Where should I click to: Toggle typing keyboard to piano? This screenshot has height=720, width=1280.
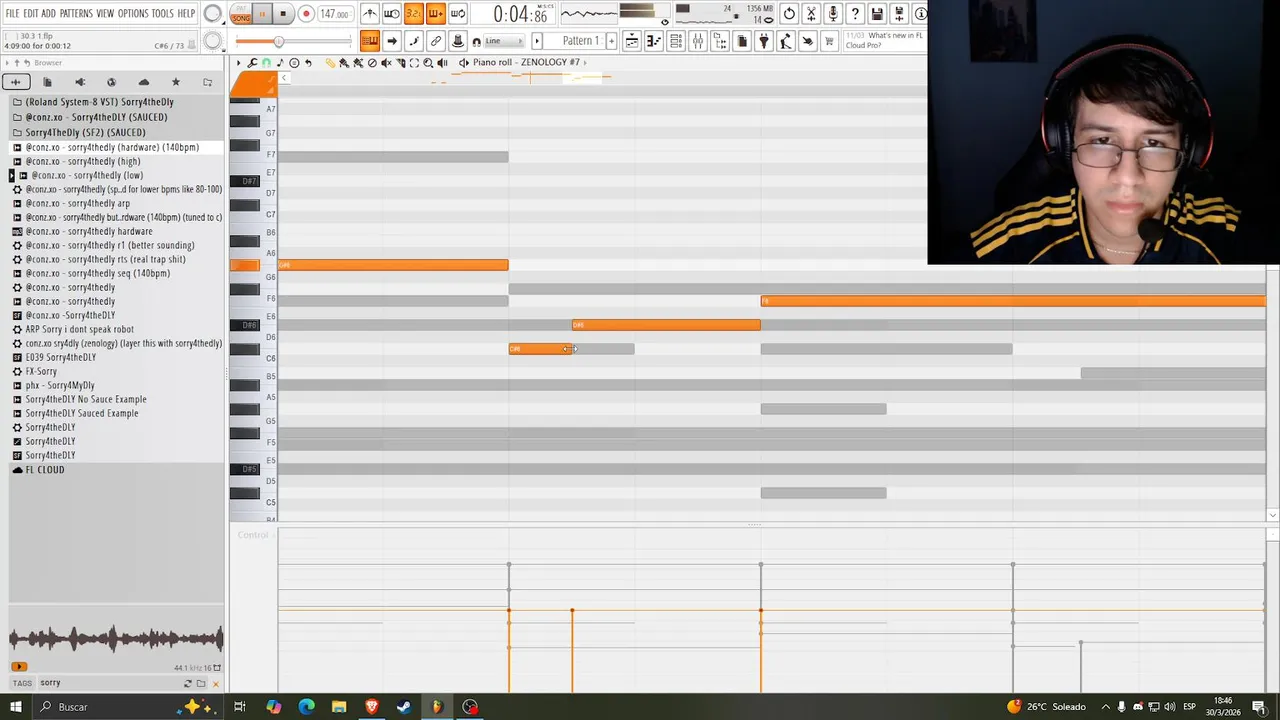coord(370,41)
